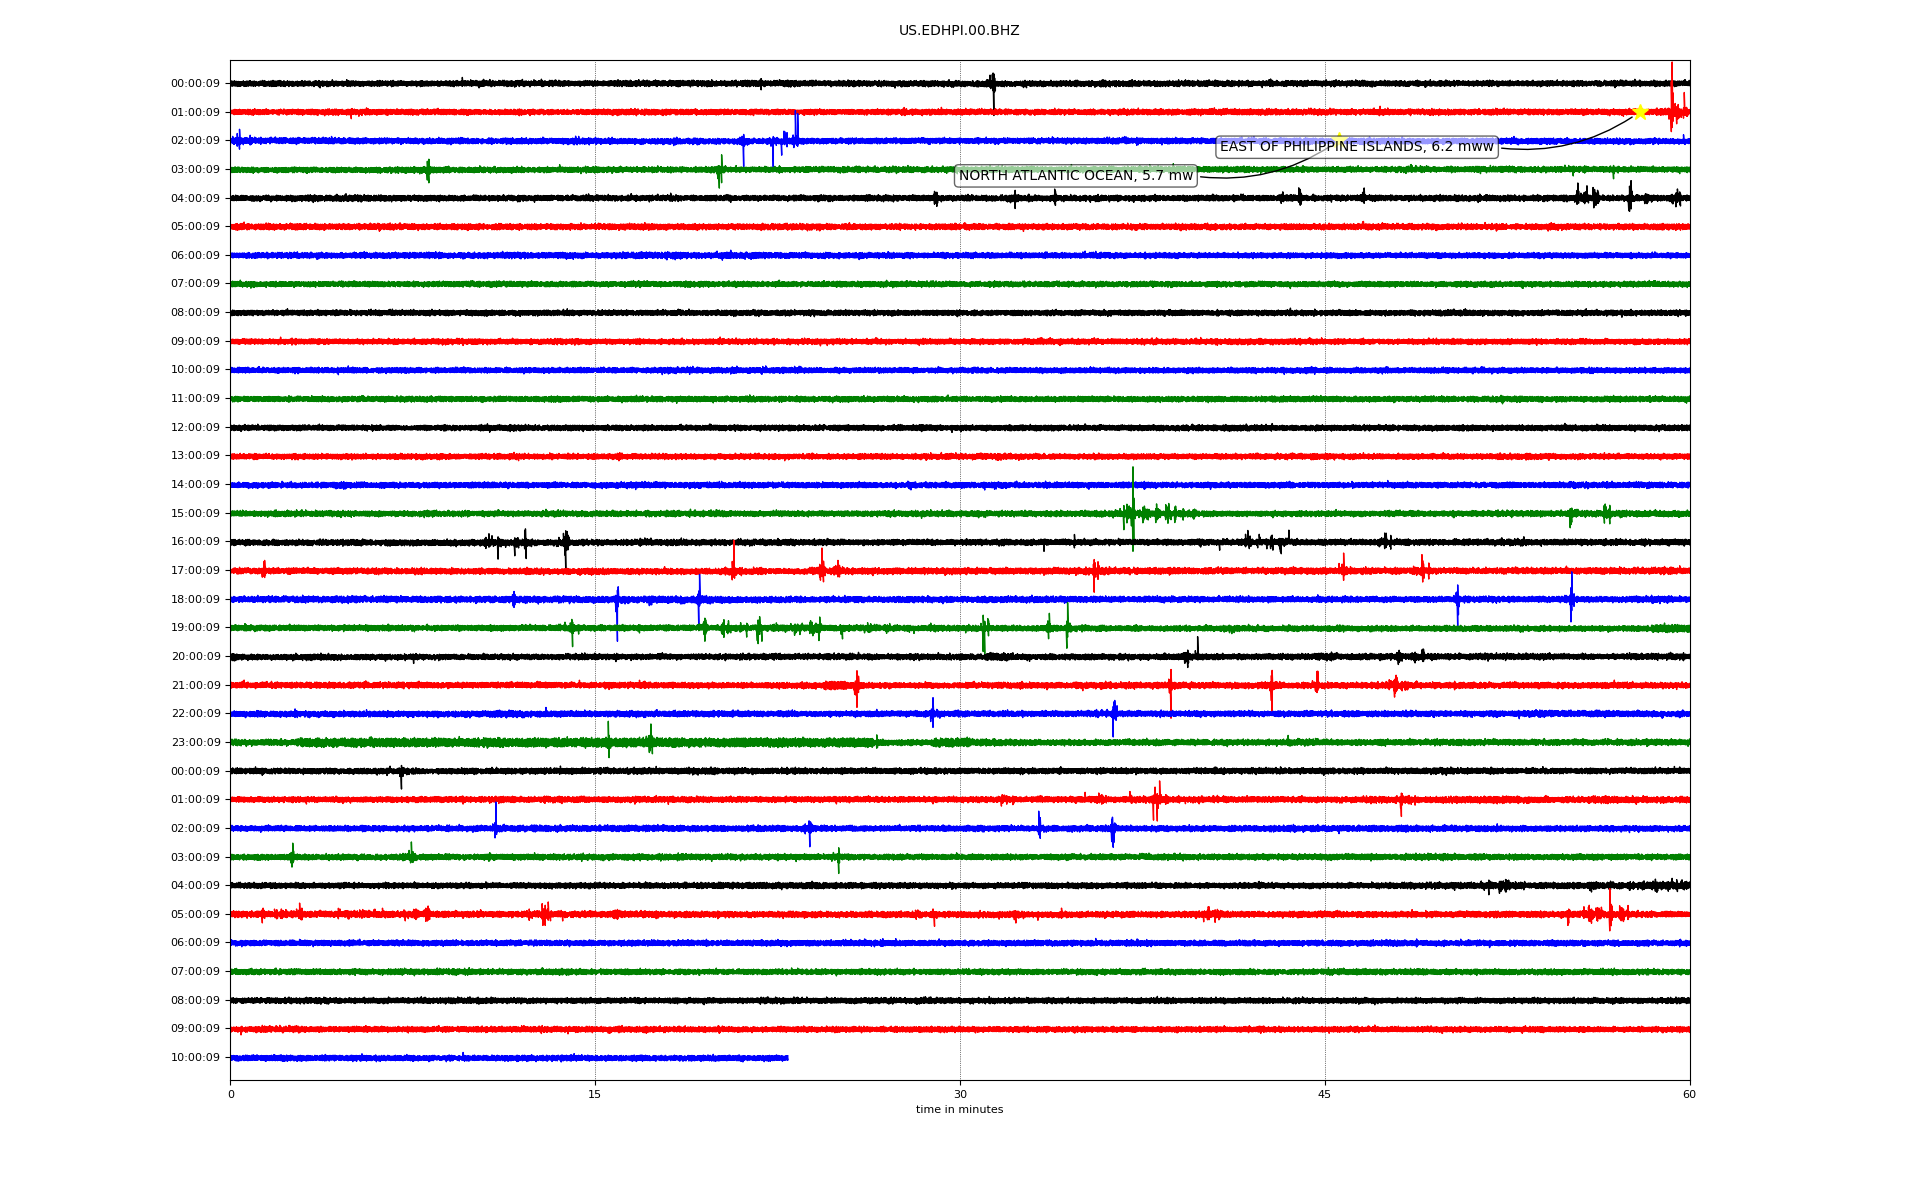Image resolution: width=1920 pixels, height=1200 pixels.
Task: Click the 17:00:09 time label
Action: (195, 571)
